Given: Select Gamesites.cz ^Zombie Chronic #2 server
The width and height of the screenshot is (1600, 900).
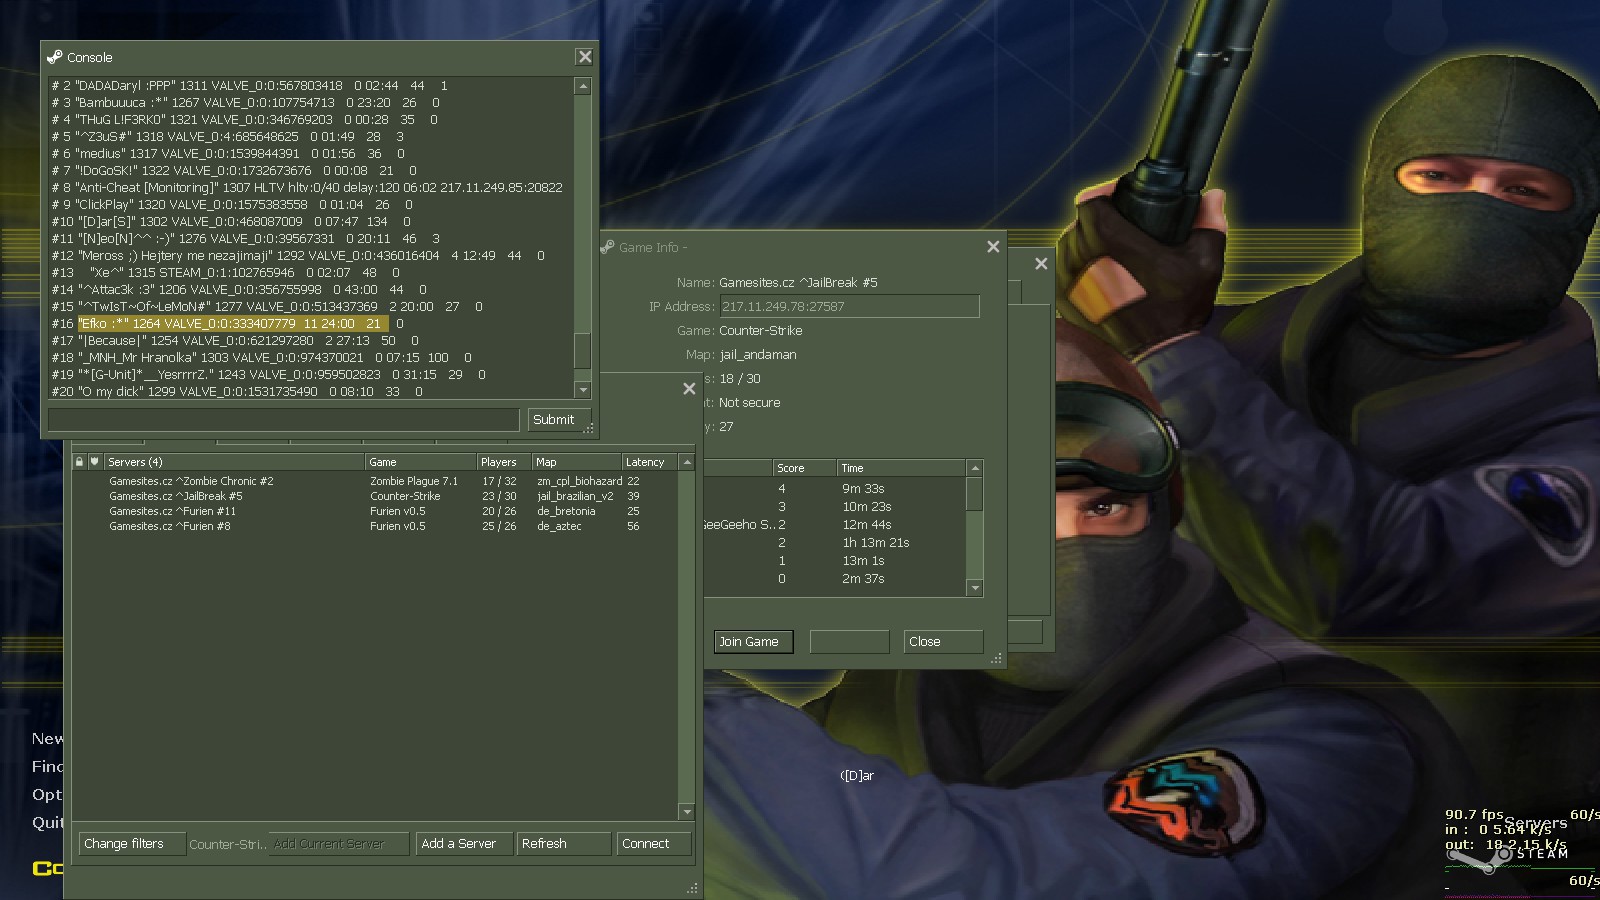Looking at the screenshot, I should [191, 481].
